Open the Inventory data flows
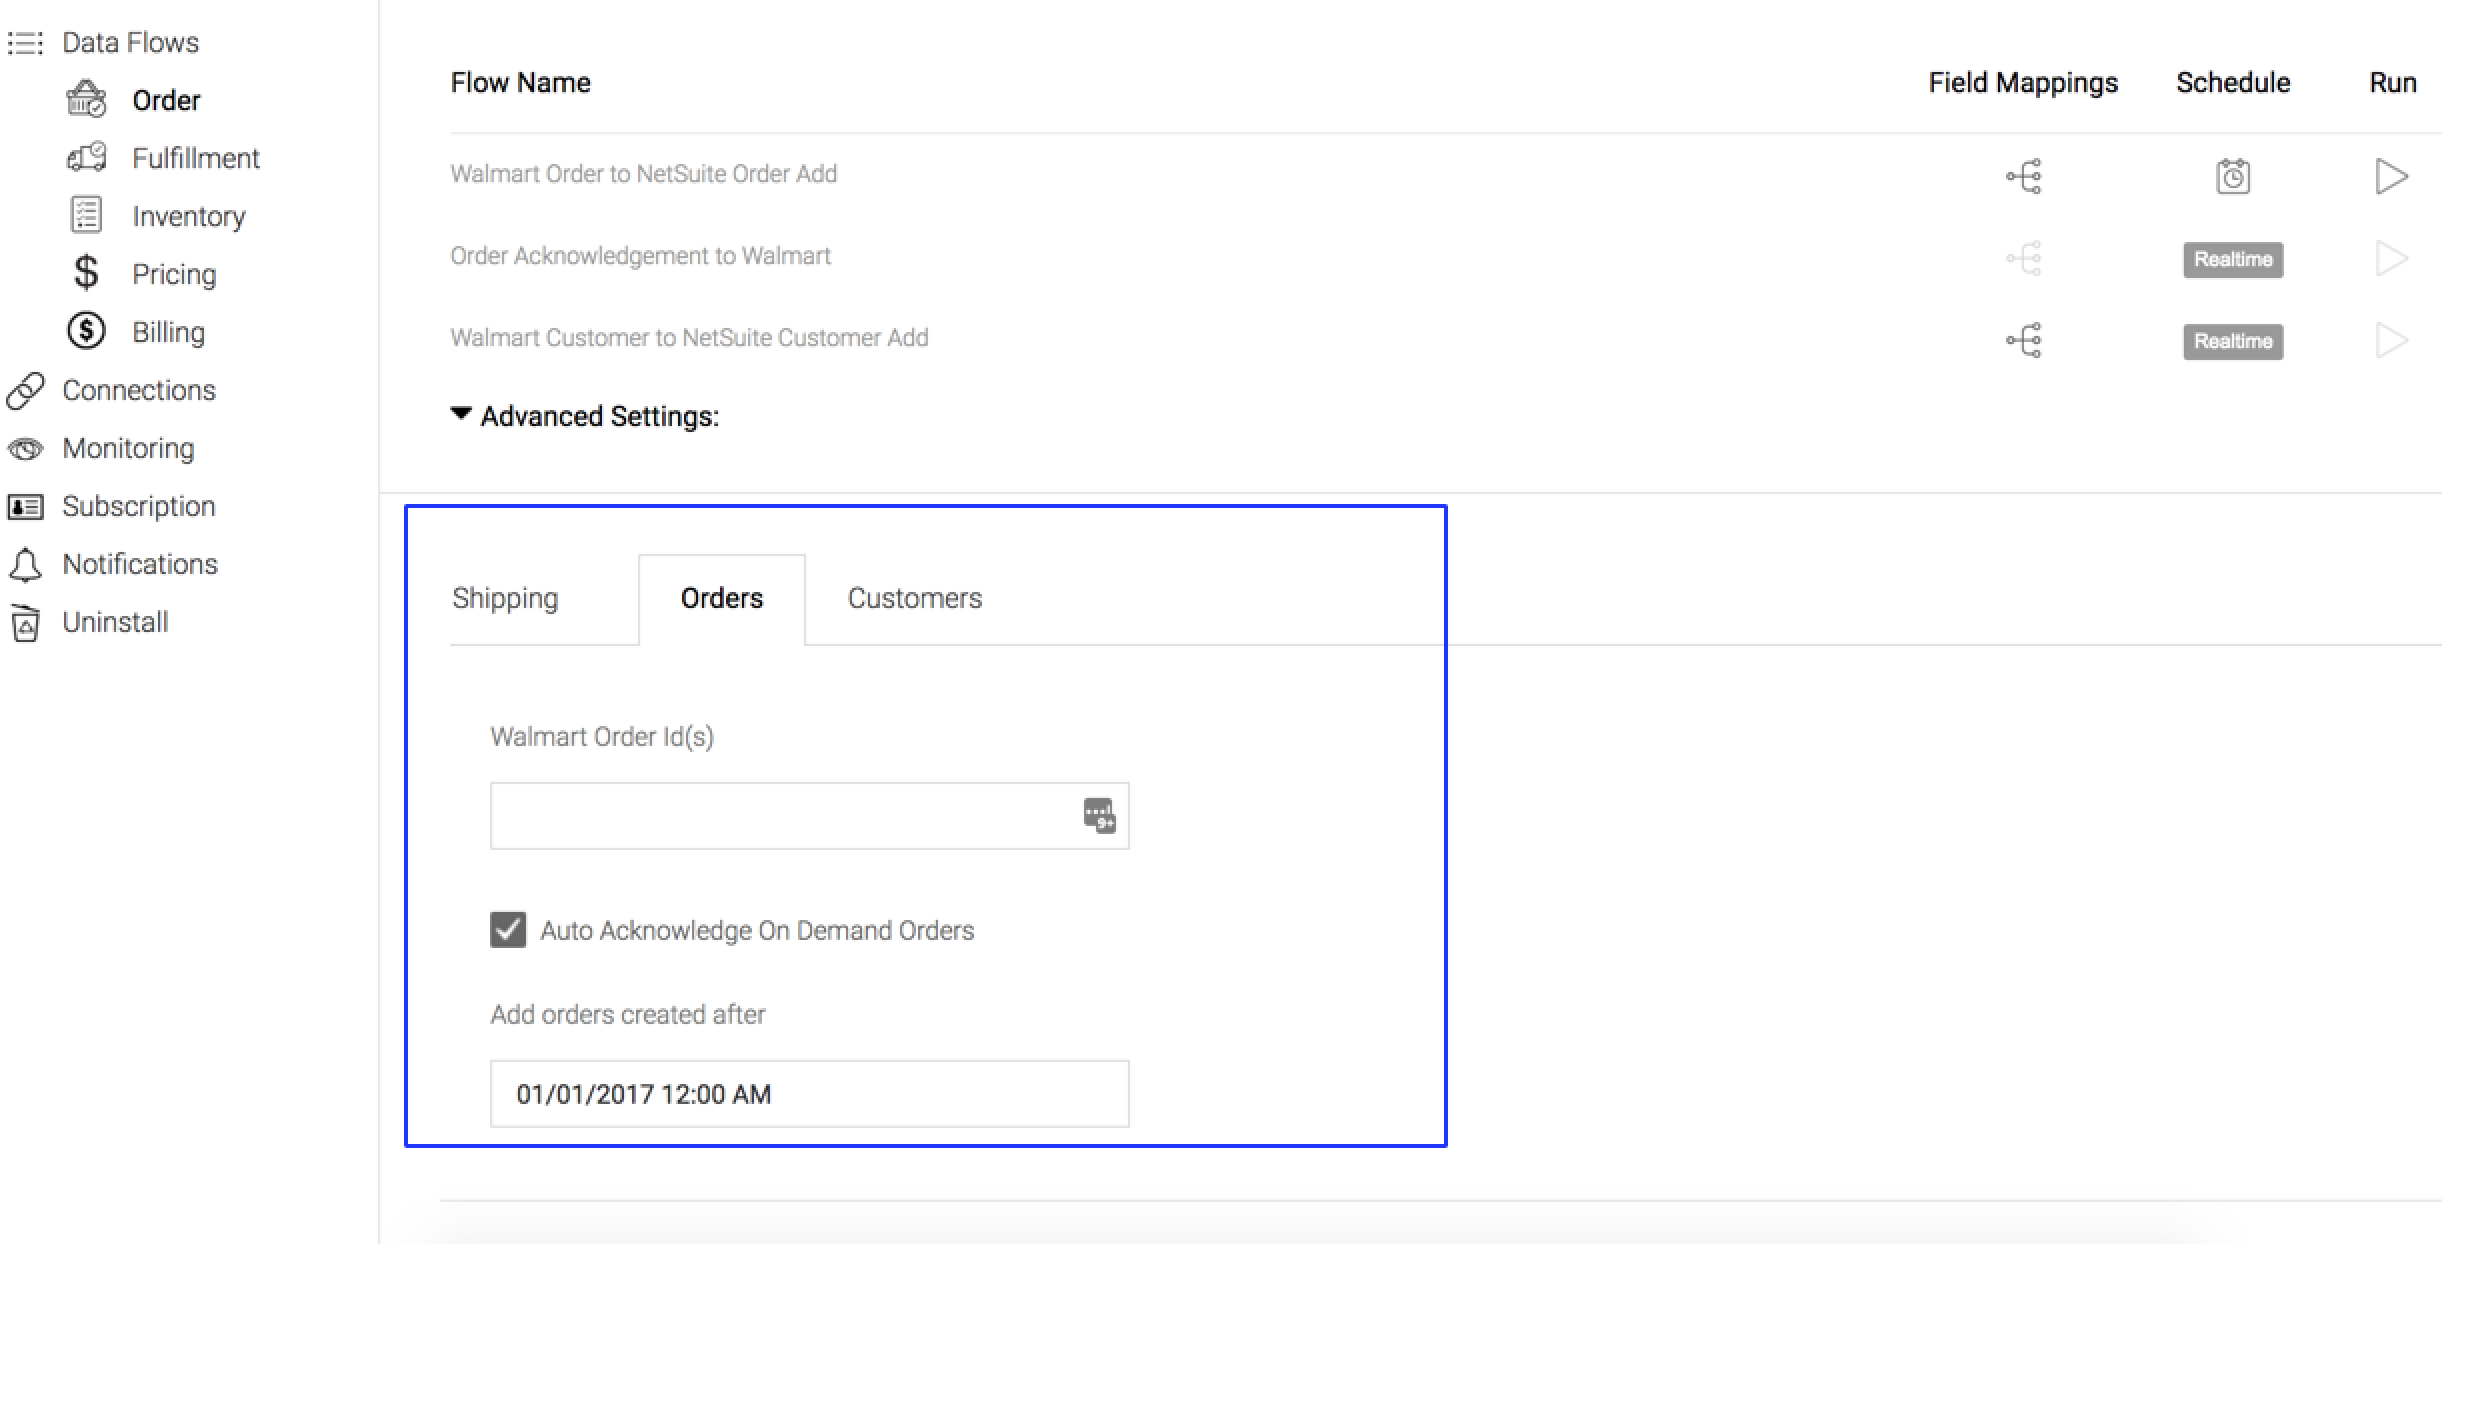The image size is (2492, 1406). click(x=189, y=216)
